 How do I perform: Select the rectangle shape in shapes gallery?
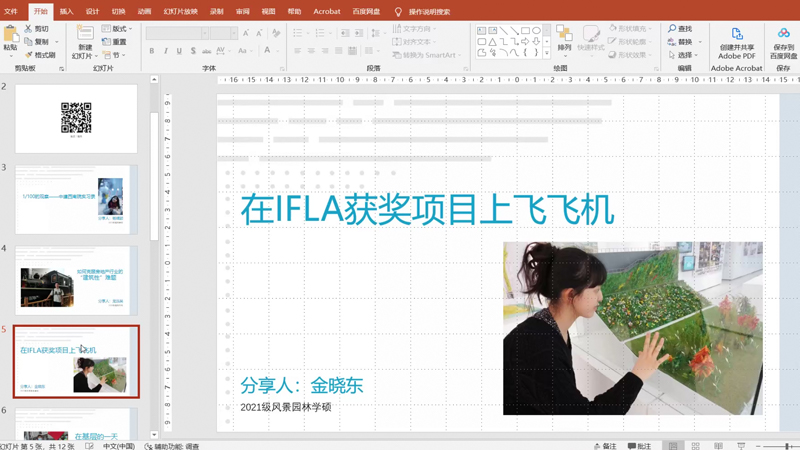525,31
